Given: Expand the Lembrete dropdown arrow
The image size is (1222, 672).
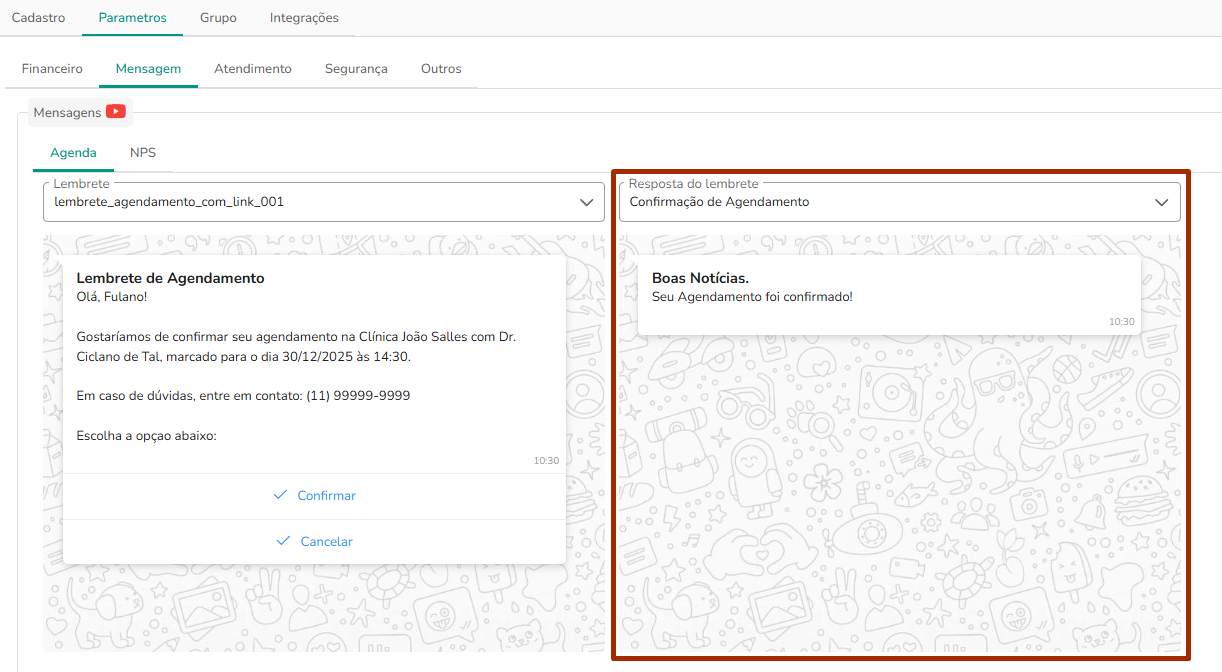Looking at the screenshot, I should (586, 202).
